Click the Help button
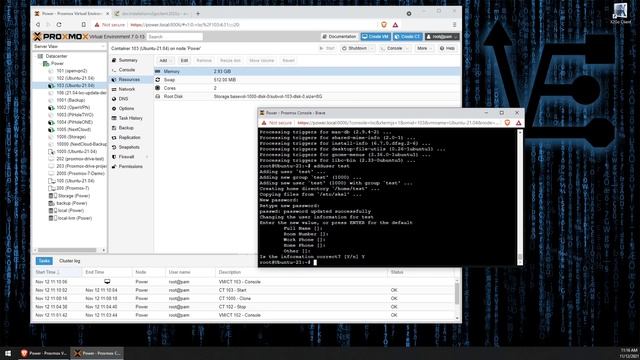Viewport: 640px width, 360px height. click(x=447, y=49)
